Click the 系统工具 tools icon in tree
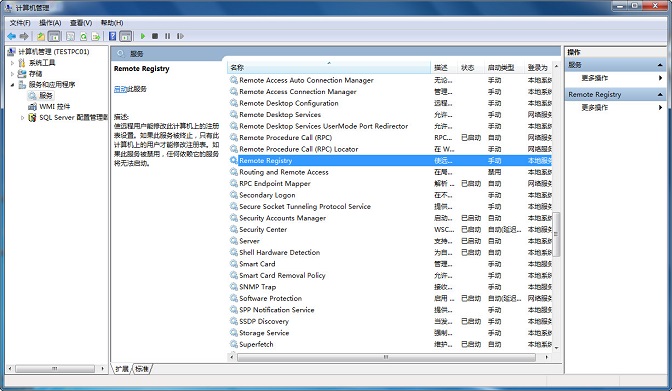 click(22, 63)
